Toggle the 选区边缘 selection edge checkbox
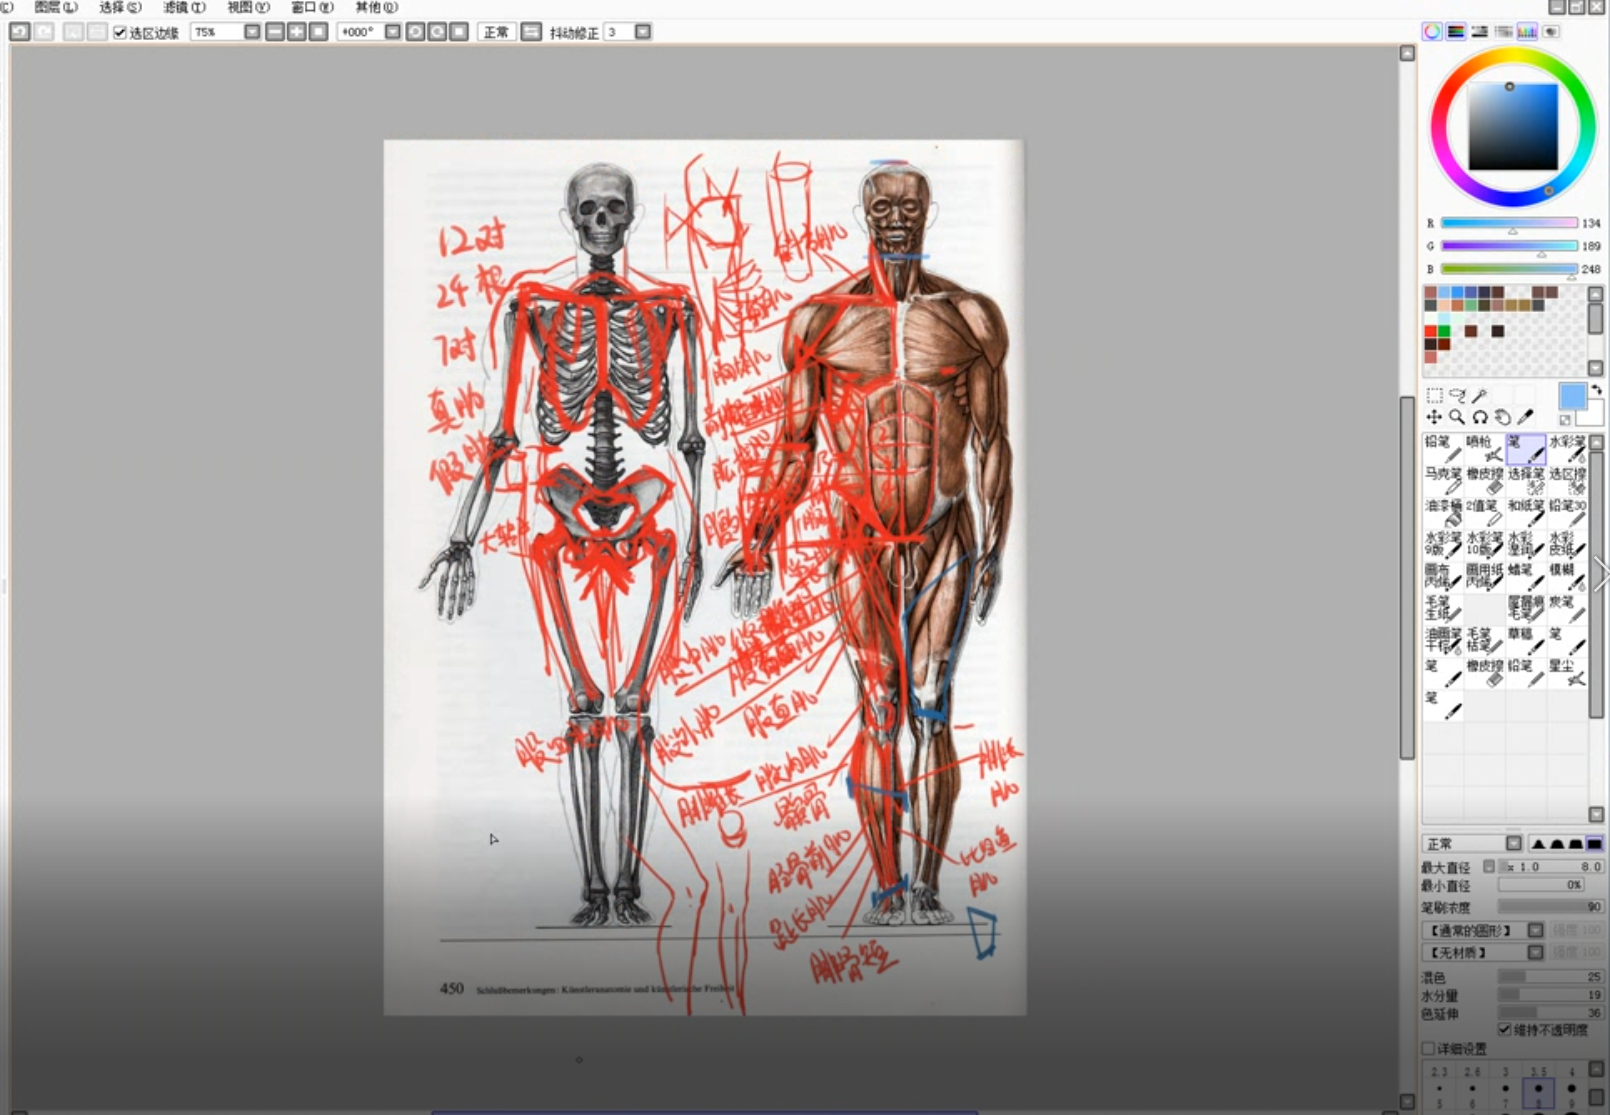The image size is (1610, 1115). coord(120,33)
